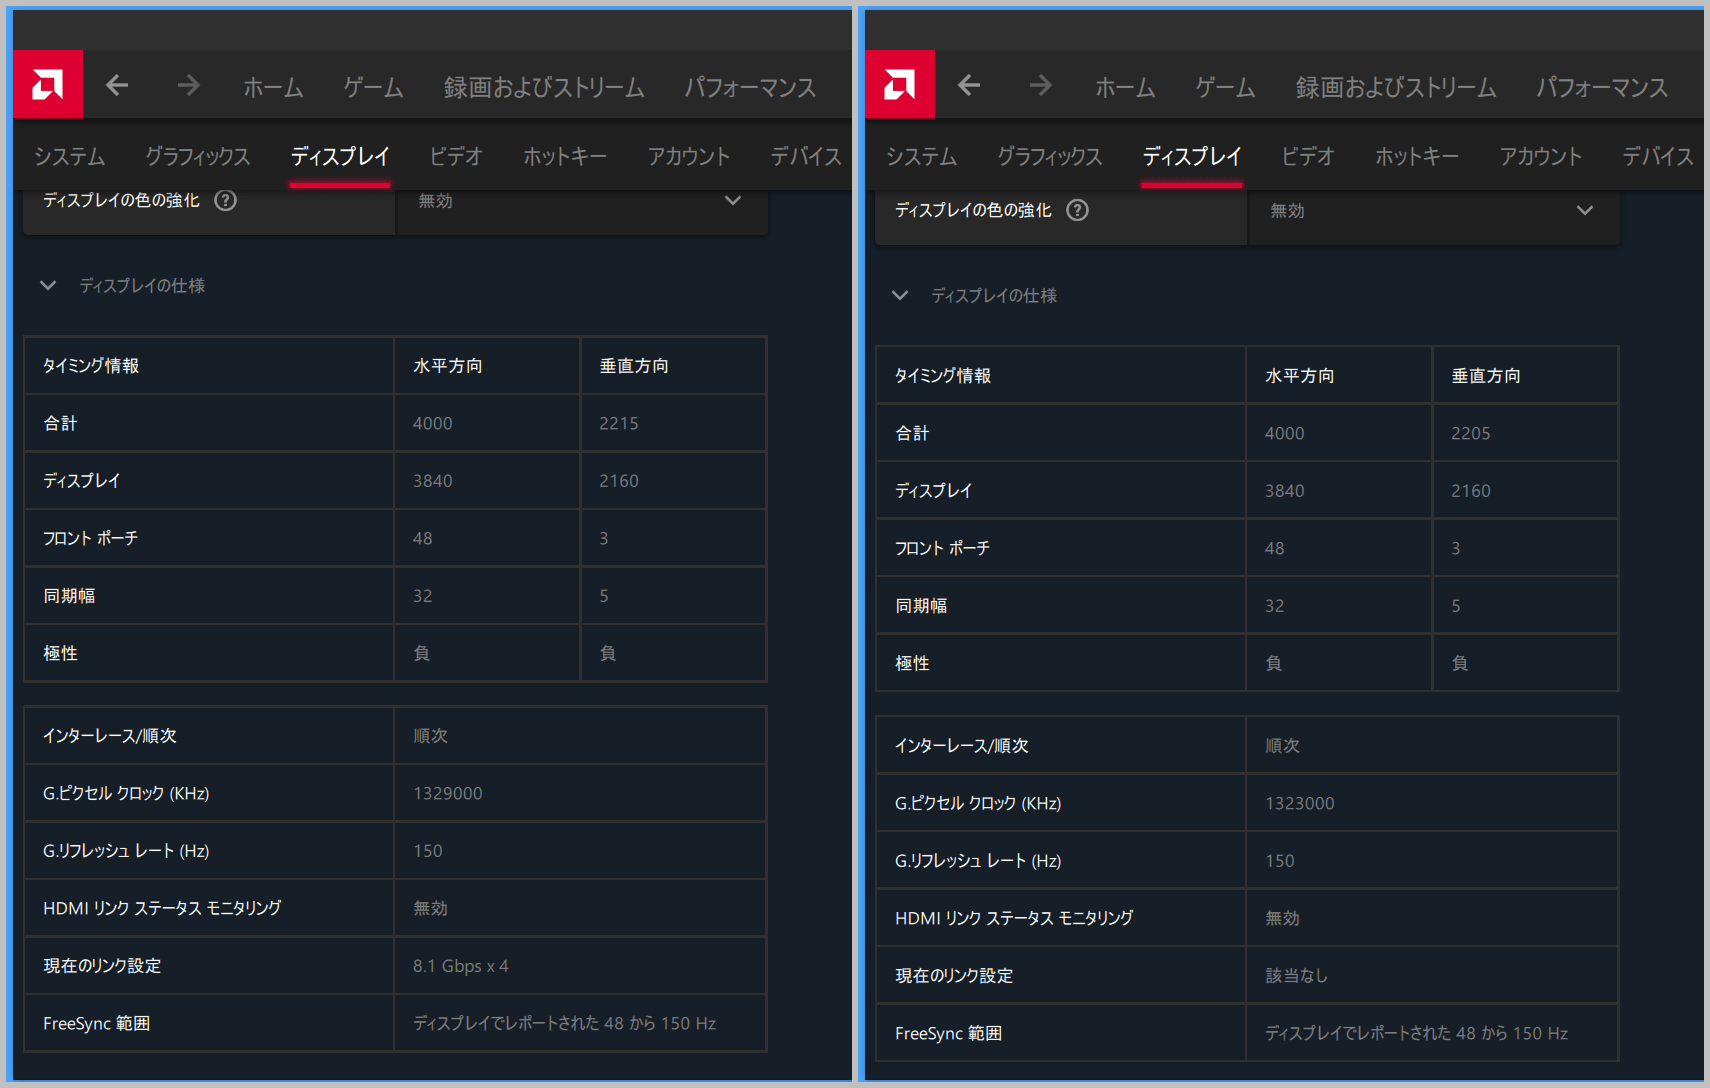Open the ゲーム tab in the left window
Screen dimensions: 1710x1088
click(373, 87)
